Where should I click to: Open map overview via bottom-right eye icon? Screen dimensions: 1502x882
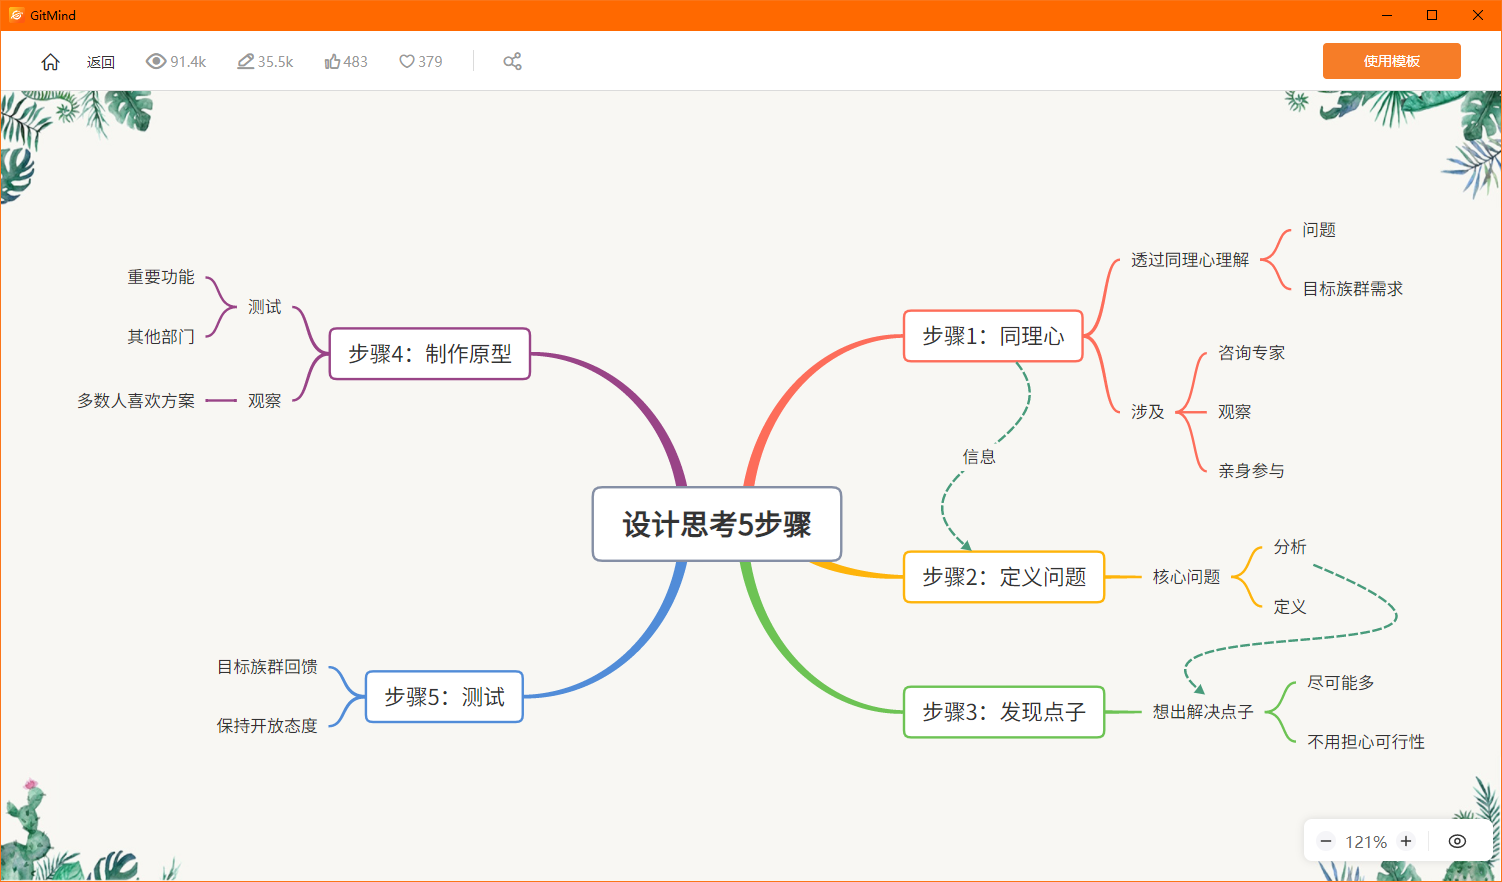point(1457,841)
